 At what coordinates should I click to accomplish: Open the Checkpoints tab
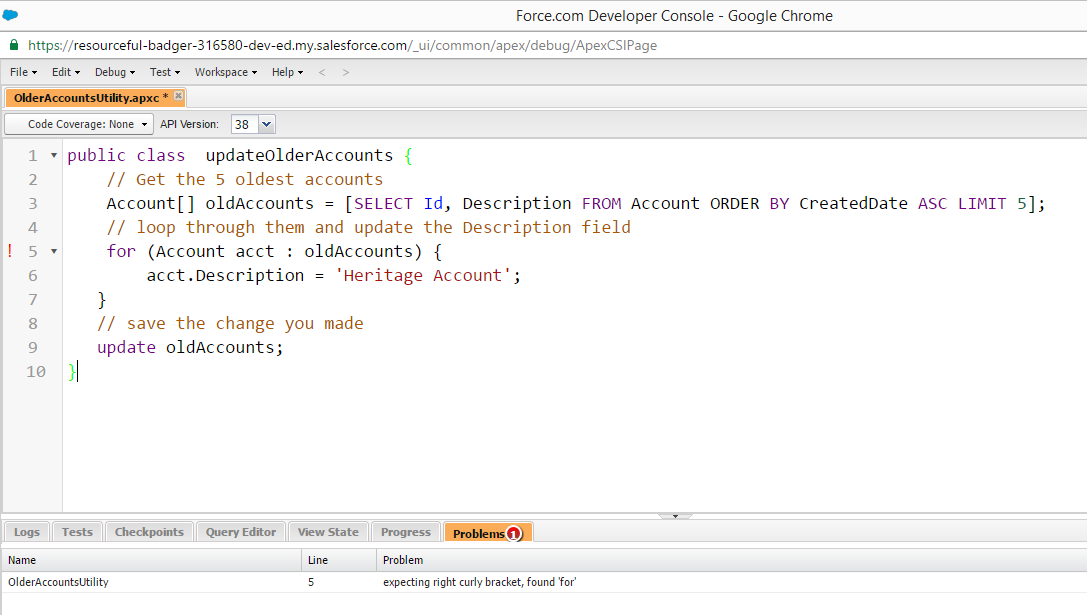coord(149,532)
